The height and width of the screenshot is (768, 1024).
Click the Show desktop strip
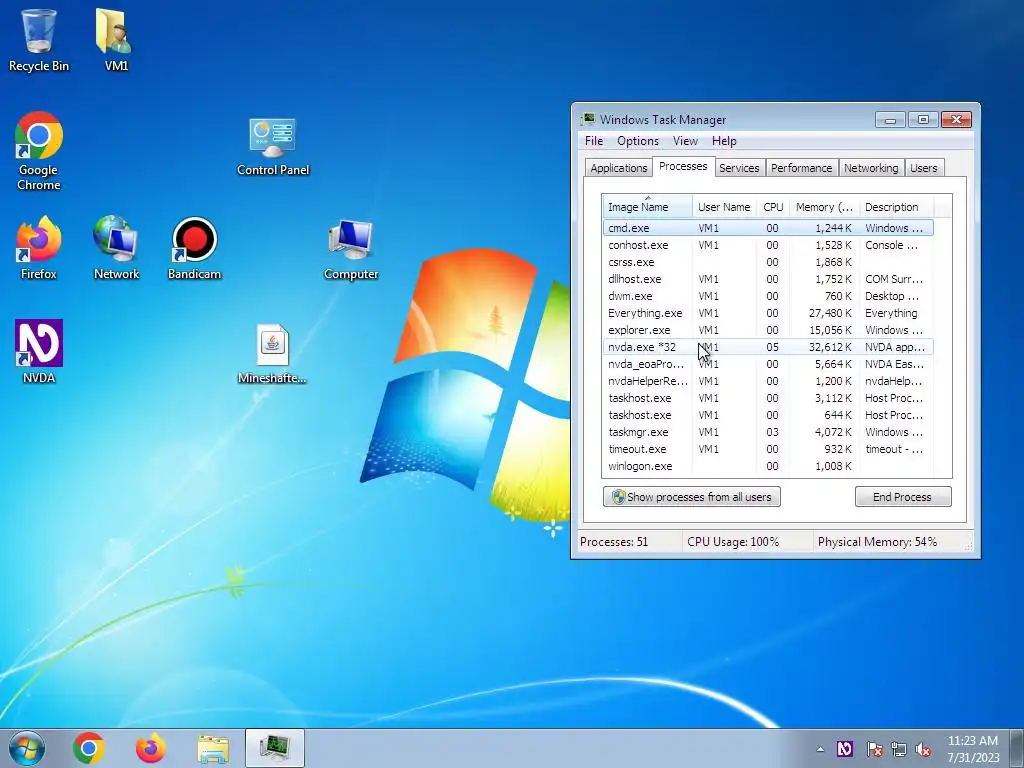point(1018,748)
